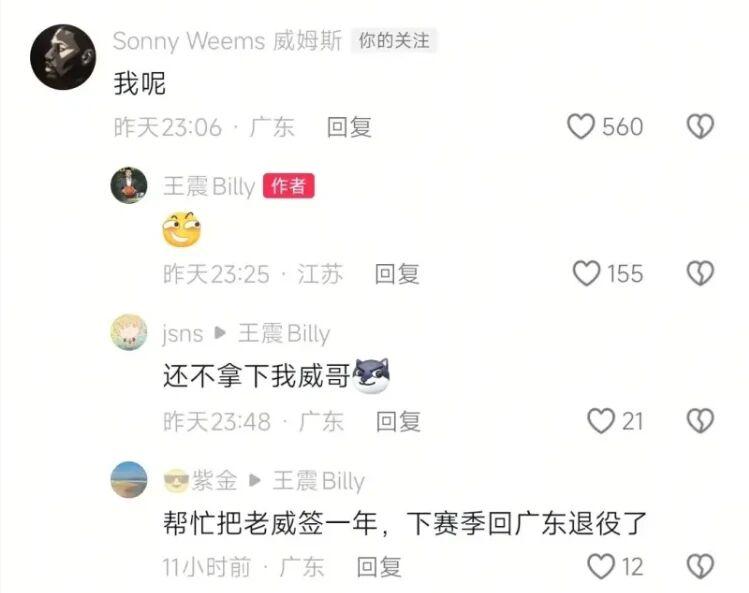
Task: Open jsns' profile avatar
Action: coord(129,332)
